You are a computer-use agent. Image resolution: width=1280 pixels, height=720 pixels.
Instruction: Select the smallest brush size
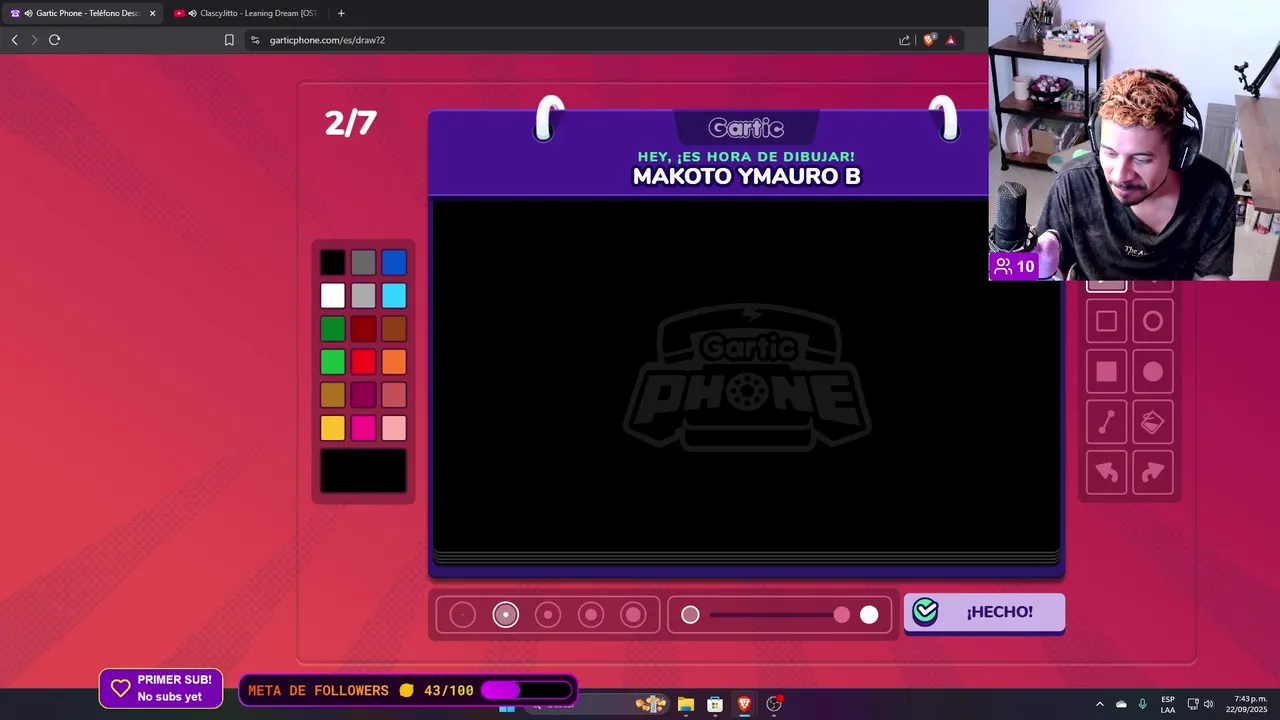(462, 615)
